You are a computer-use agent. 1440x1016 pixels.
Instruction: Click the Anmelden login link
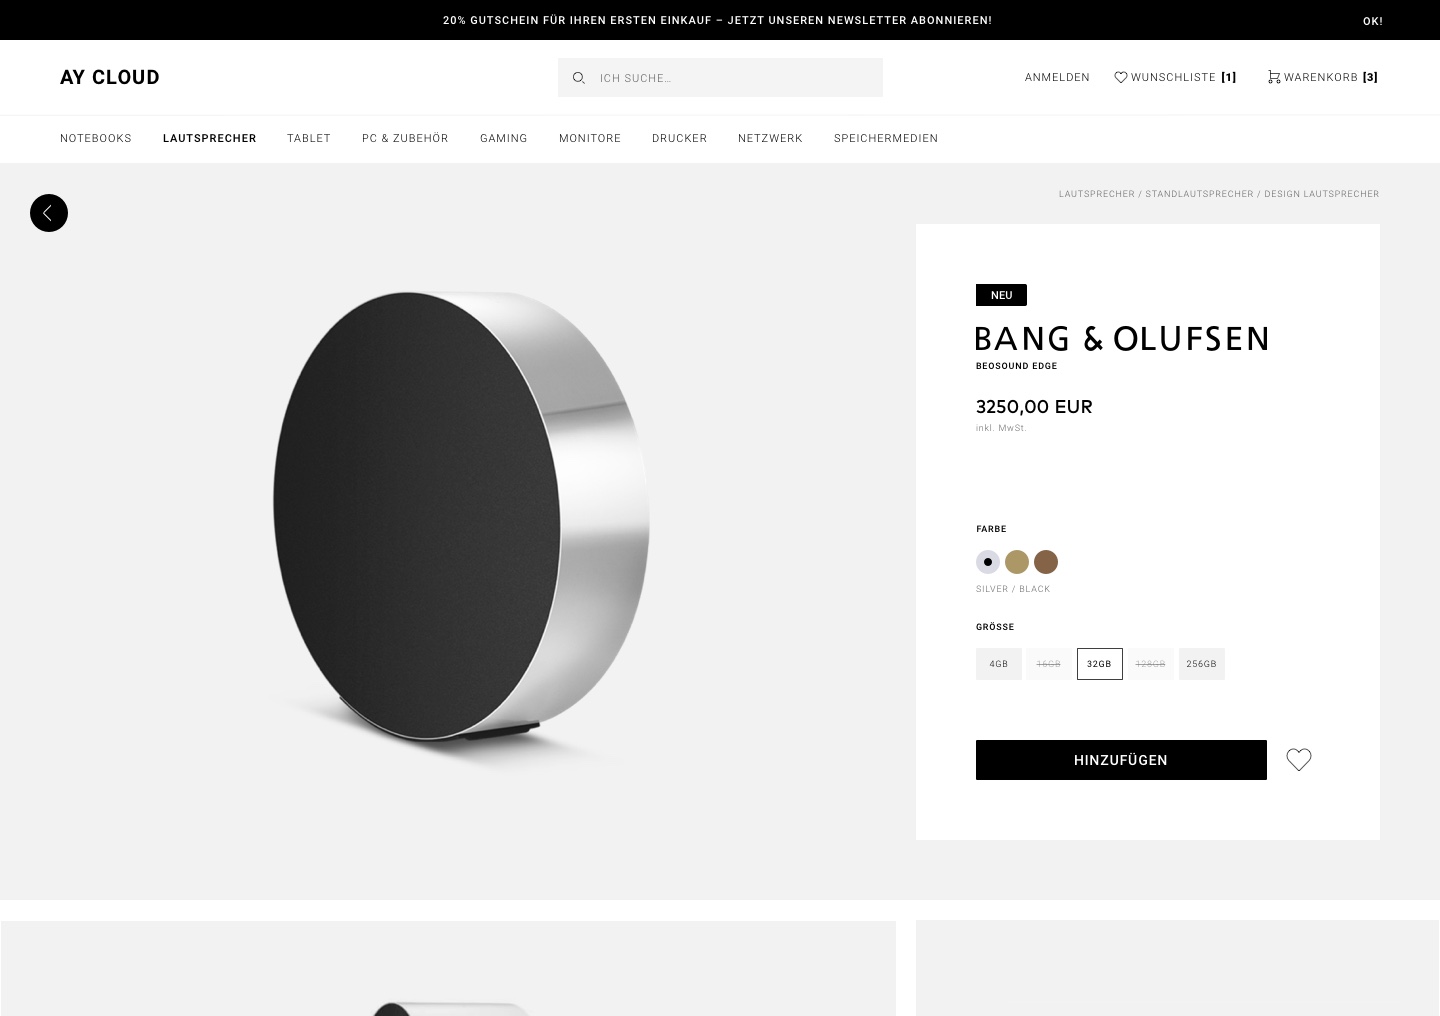1057,77
